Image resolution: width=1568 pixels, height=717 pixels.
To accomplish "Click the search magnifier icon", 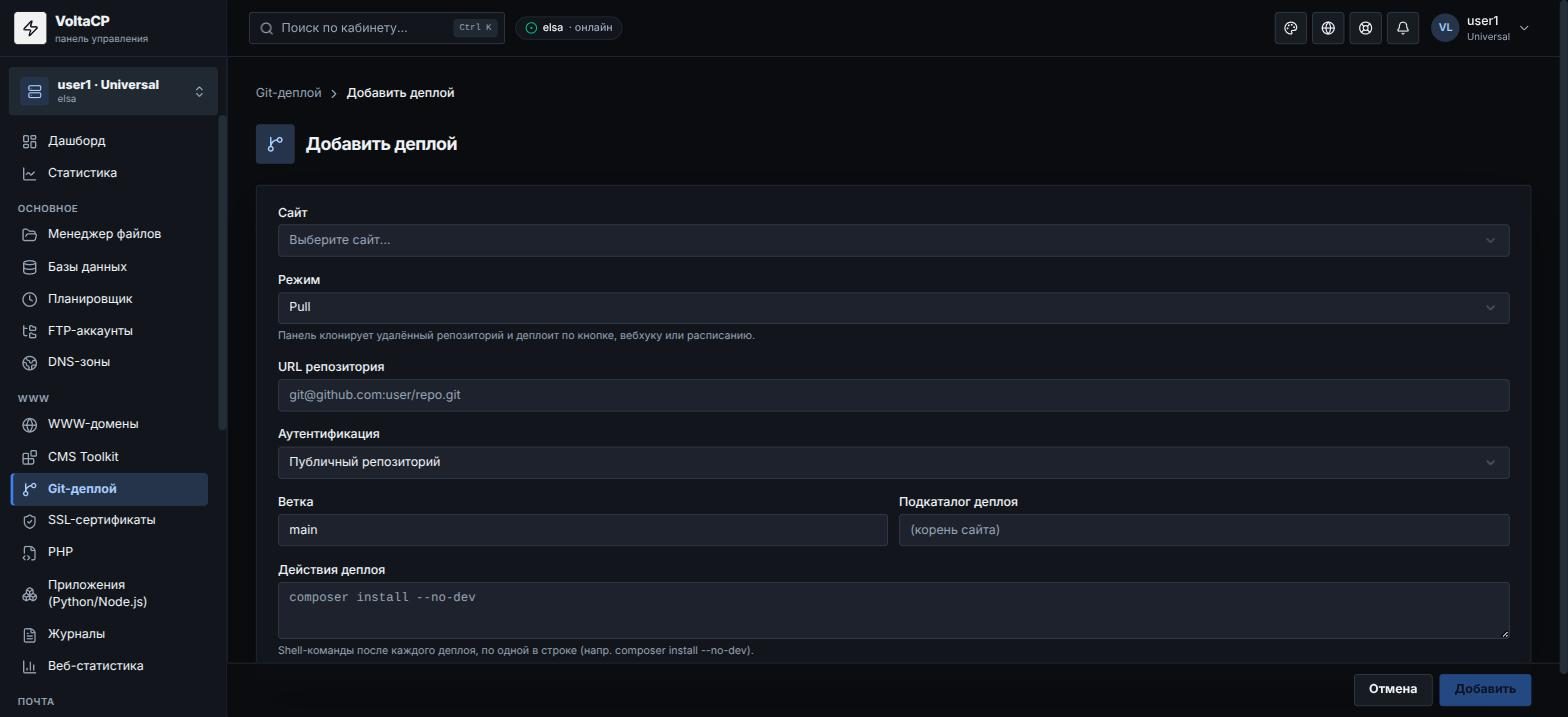I will tap(267, 28).
